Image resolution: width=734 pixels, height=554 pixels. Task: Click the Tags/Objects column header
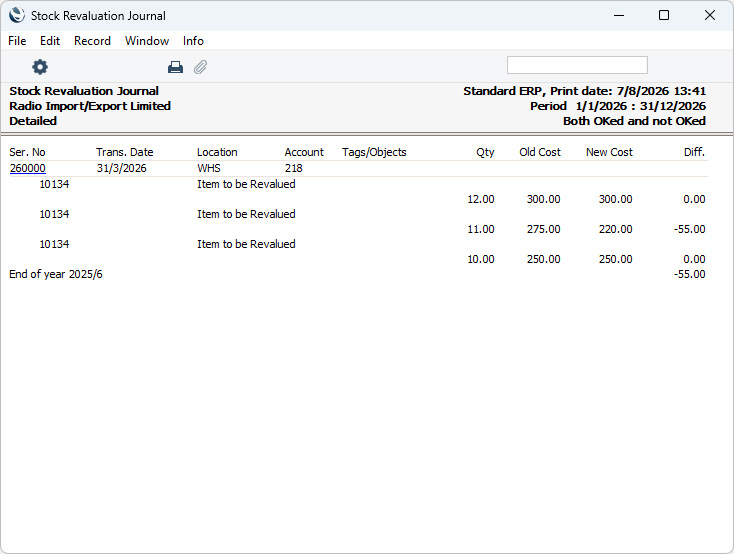pyautogui.click(x=374, y=152)
